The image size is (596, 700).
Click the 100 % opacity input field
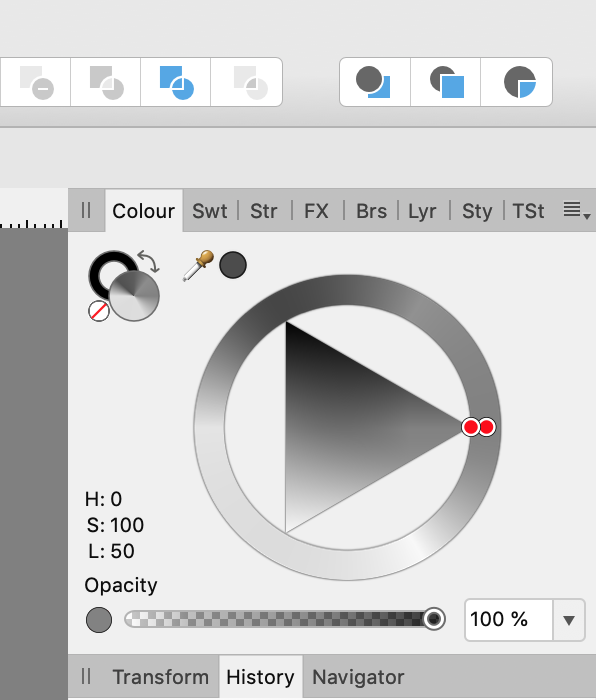pos(508,620)
